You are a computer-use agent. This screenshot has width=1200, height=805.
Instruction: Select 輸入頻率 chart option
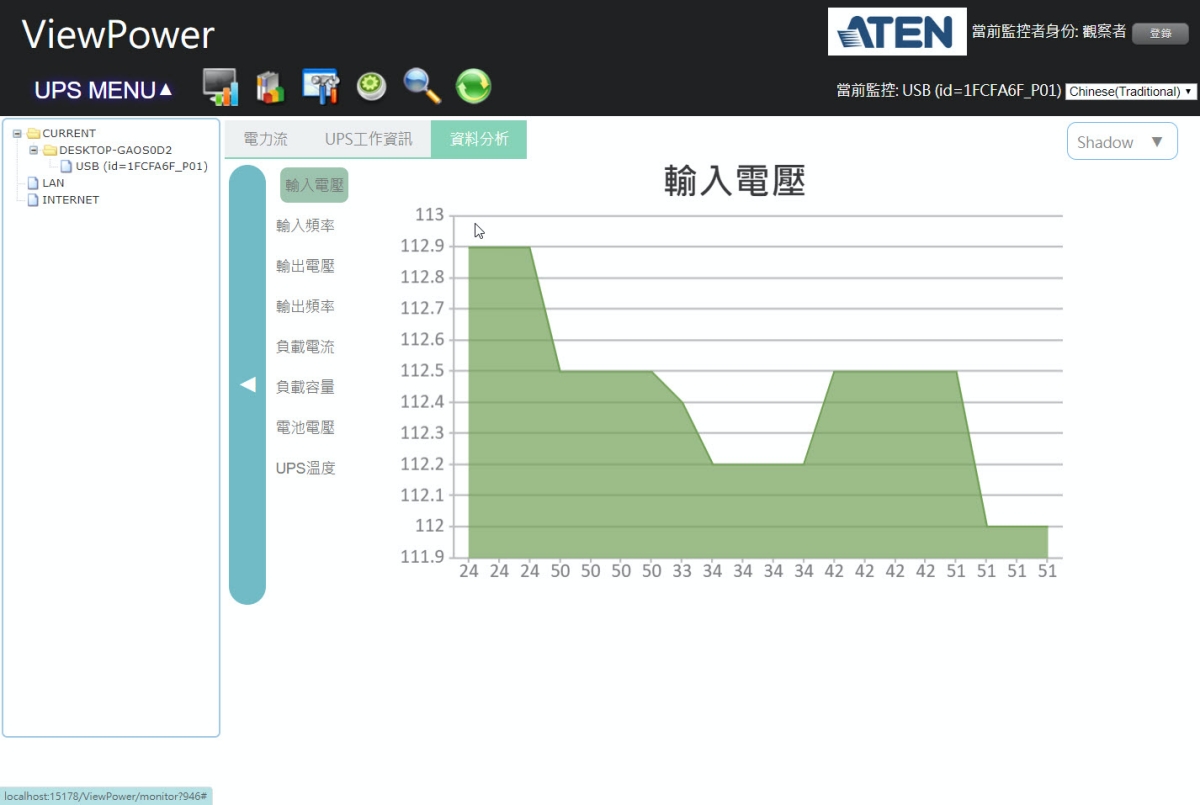[305, 226]
